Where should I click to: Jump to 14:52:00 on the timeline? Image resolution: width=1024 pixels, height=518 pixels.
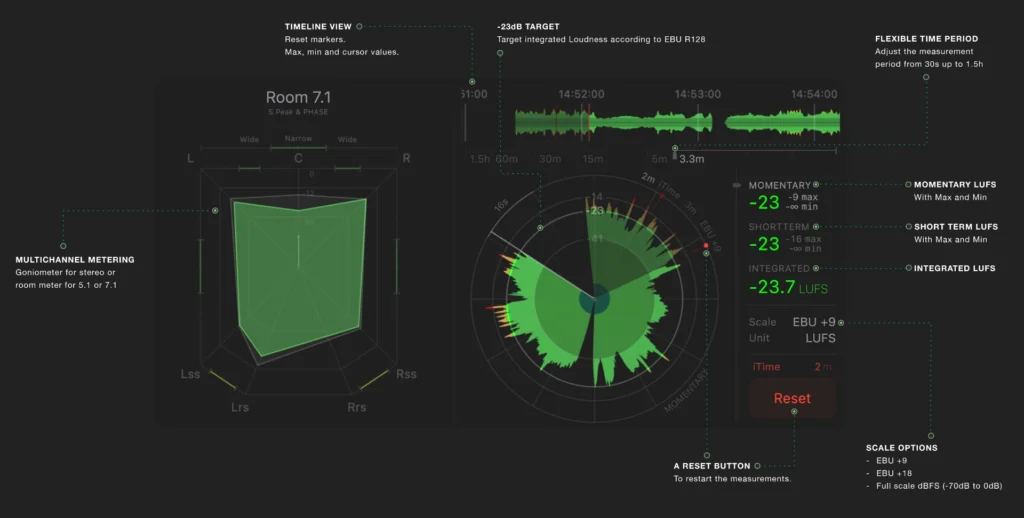(581, 94)
